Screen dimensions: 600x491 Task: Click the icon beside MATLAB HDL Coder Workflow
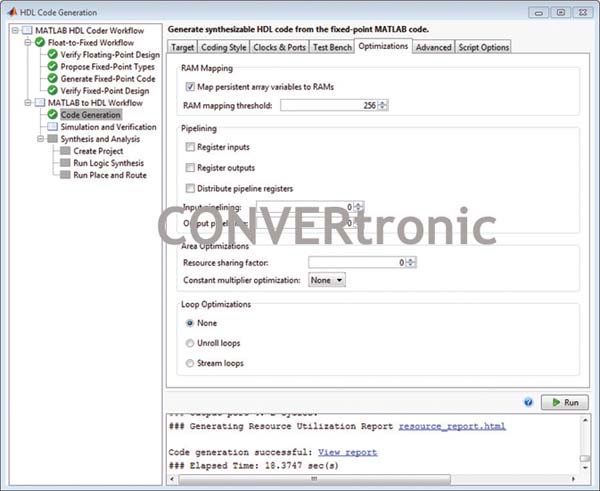pos(27,30)
